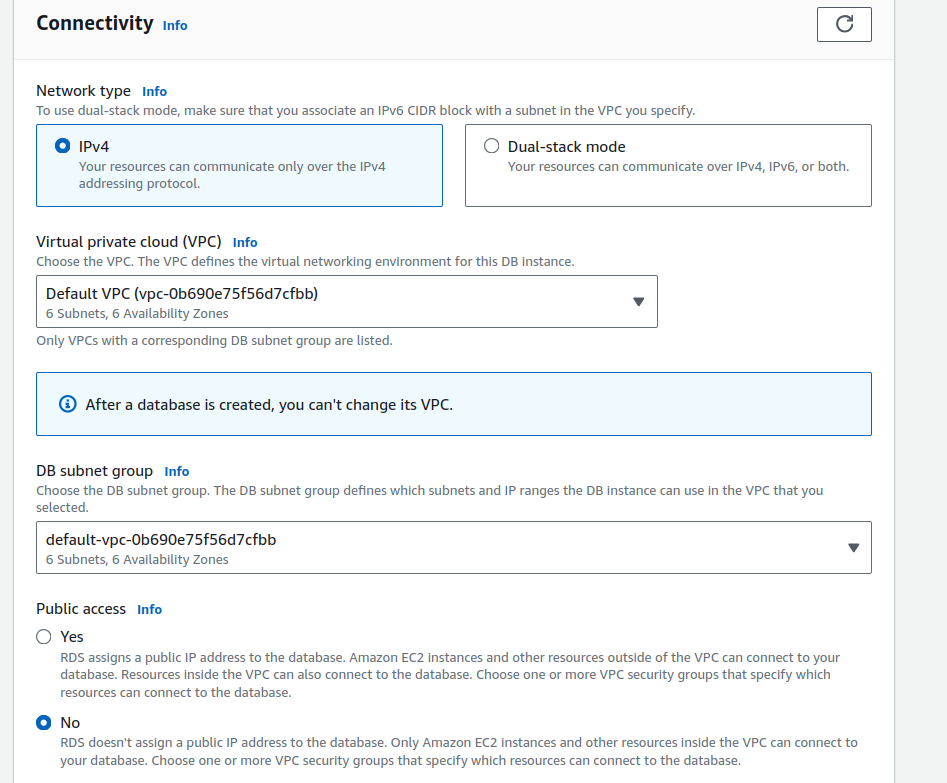Choose No for public access
Screen dimensions: 947x783
pyautogui.click(x=43, y=723)
